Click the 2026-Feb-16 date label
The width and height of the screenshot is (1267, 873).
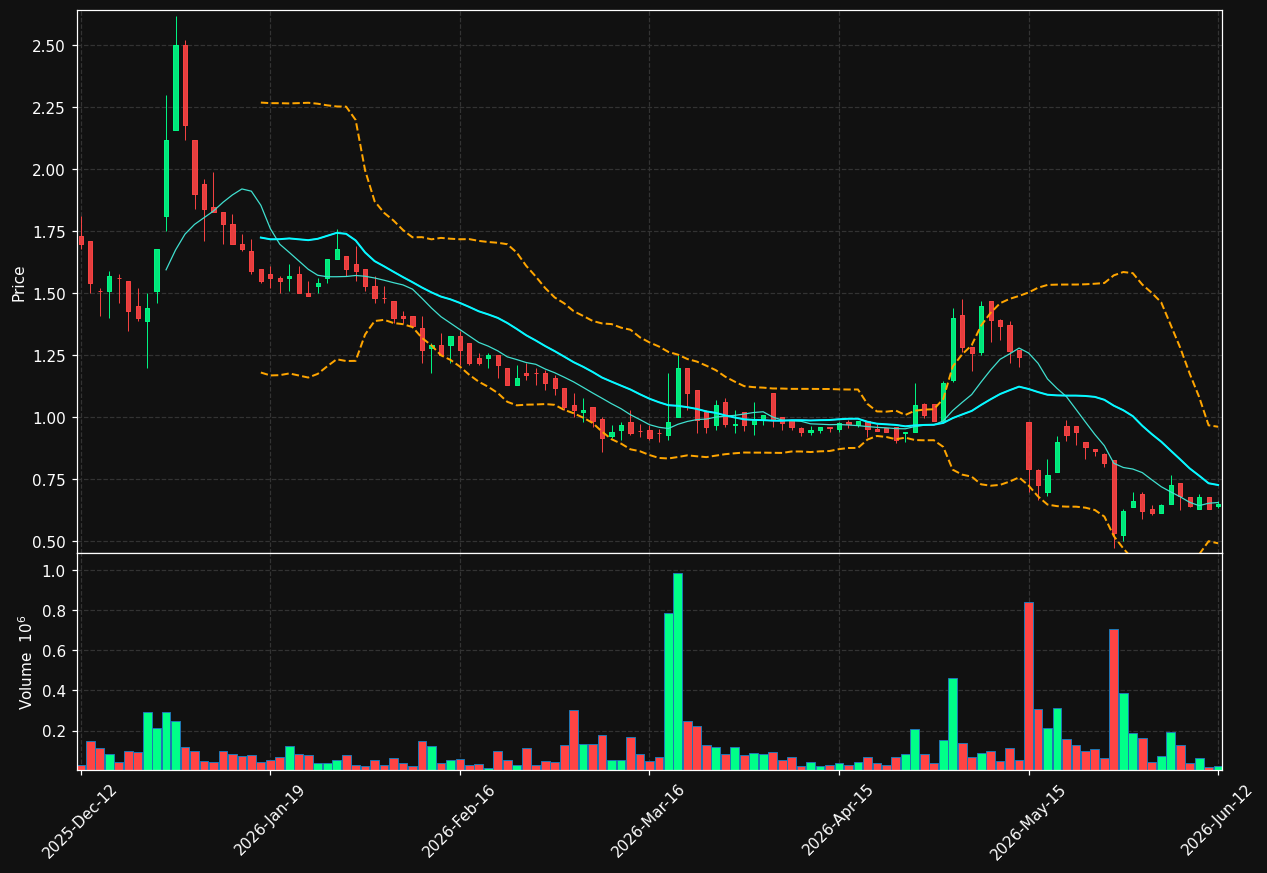coord(458,820)
